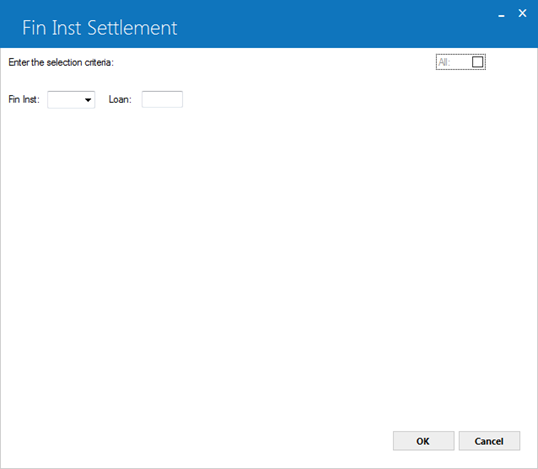
Task: Expand the Fin Inst dropdown arrow
Action: 88,100
